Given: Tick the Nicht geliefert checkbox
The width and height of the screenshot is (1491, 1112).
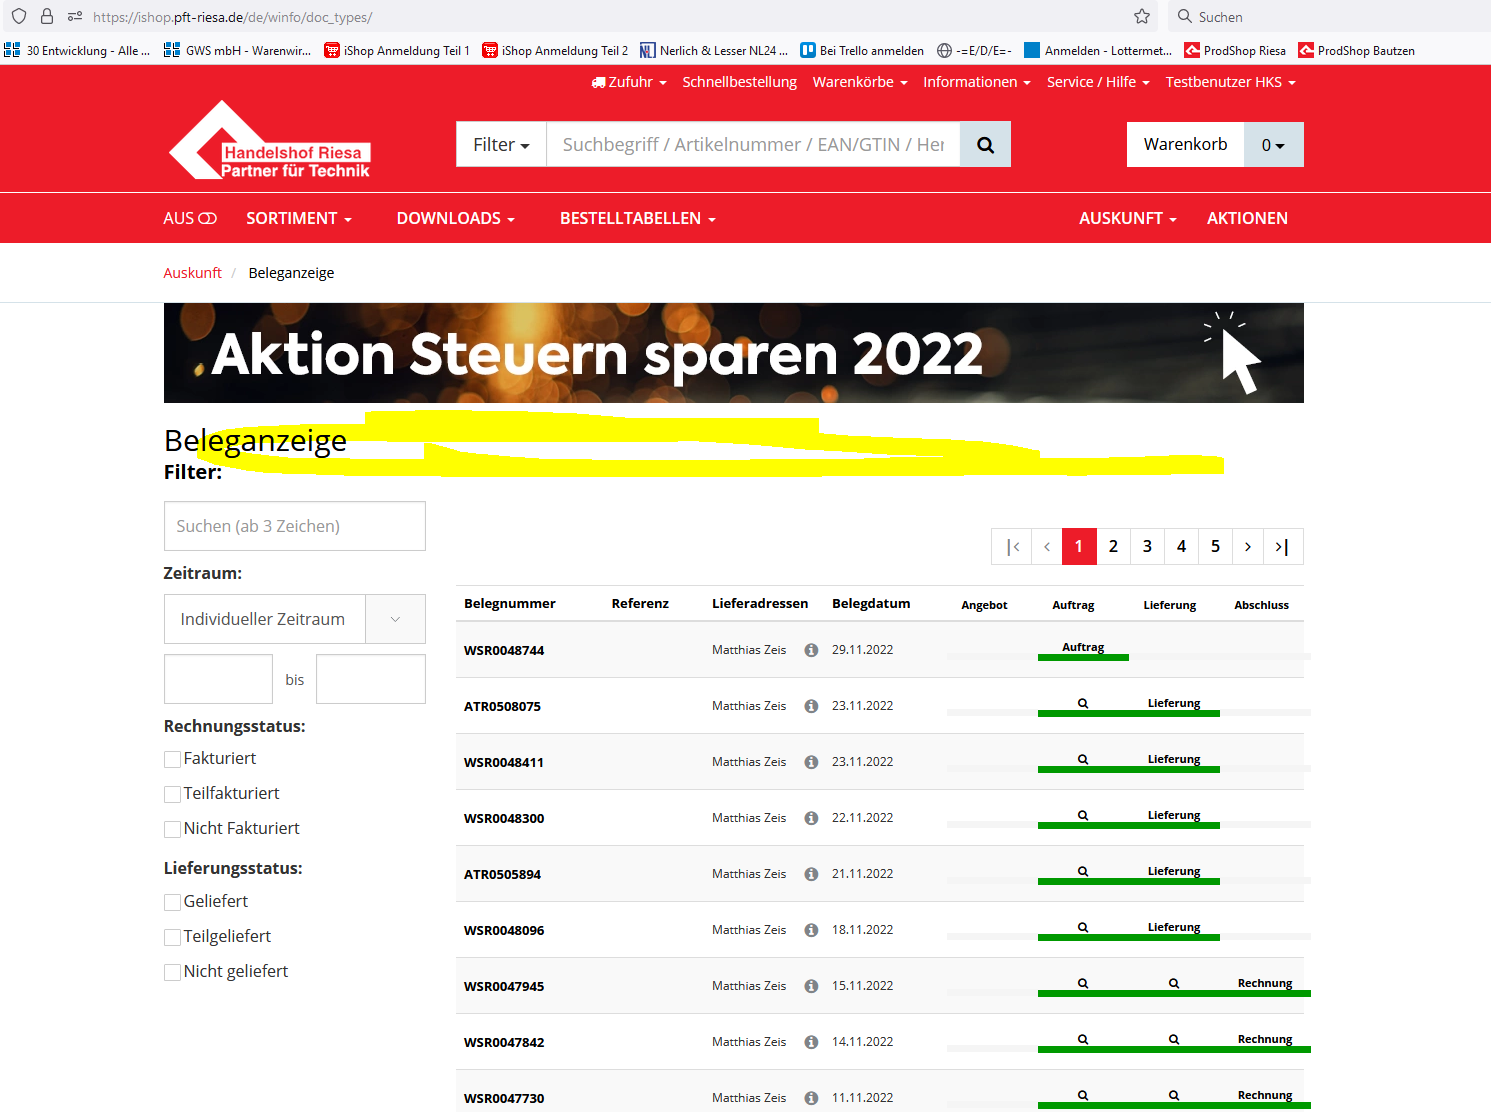Looking at the screenshot, I should click(x=173, y=972).
